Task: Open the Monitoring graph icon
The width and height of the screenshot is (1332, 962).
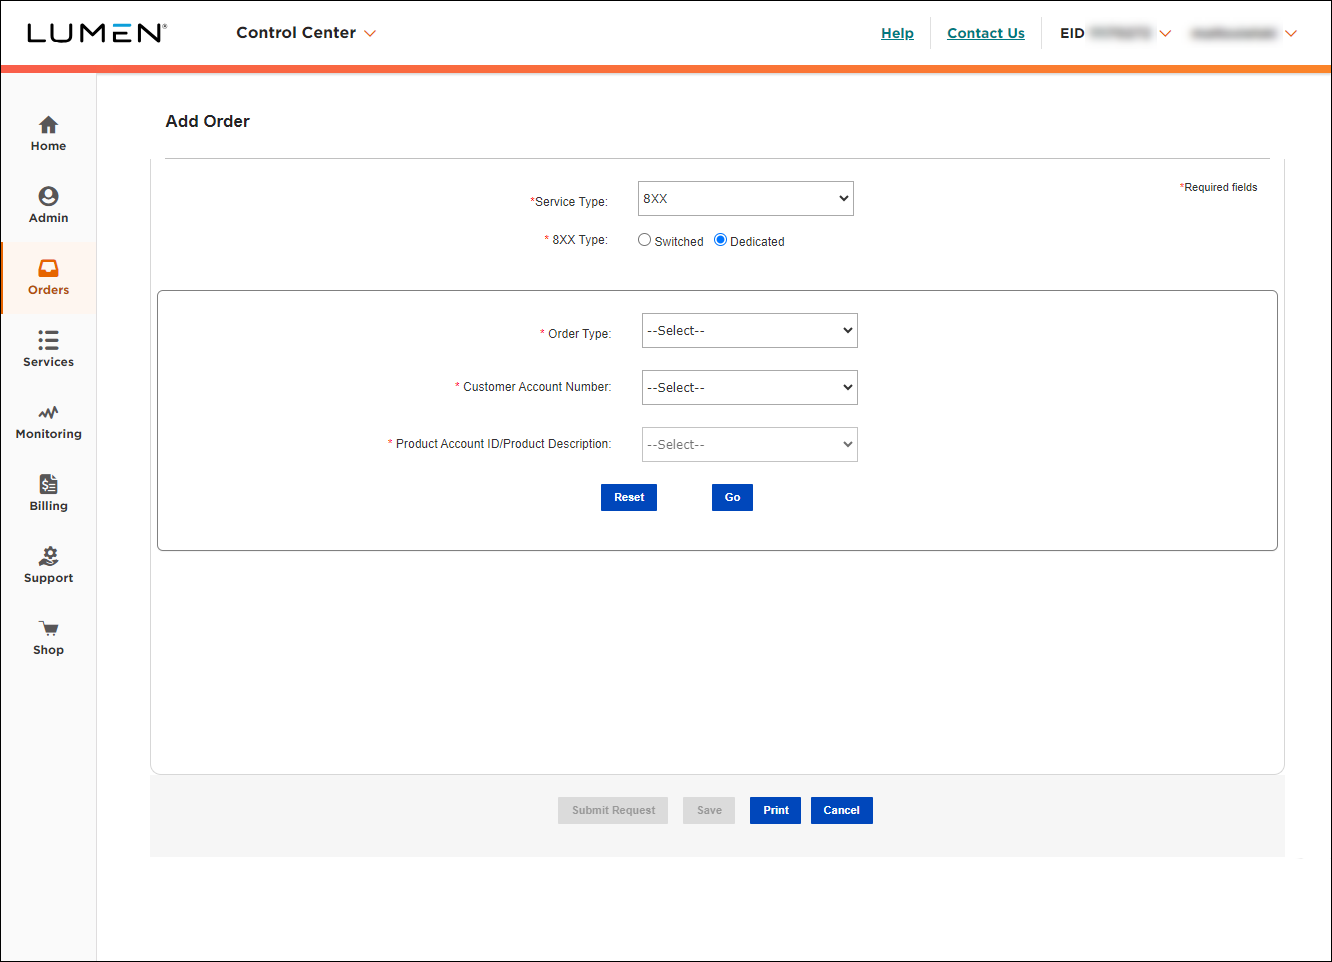Action: point(48,412)
